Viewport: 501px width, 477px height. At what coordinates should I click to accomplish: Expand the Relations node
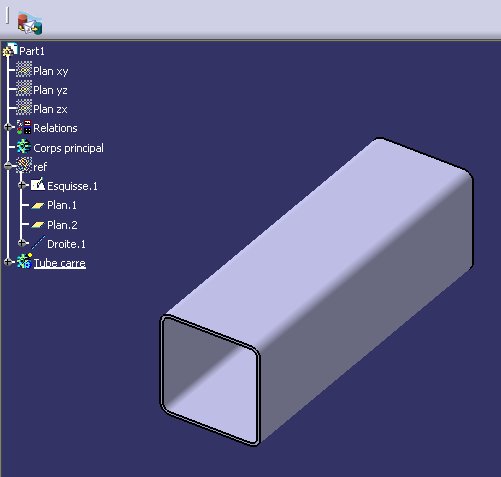[x=8, y=127]
